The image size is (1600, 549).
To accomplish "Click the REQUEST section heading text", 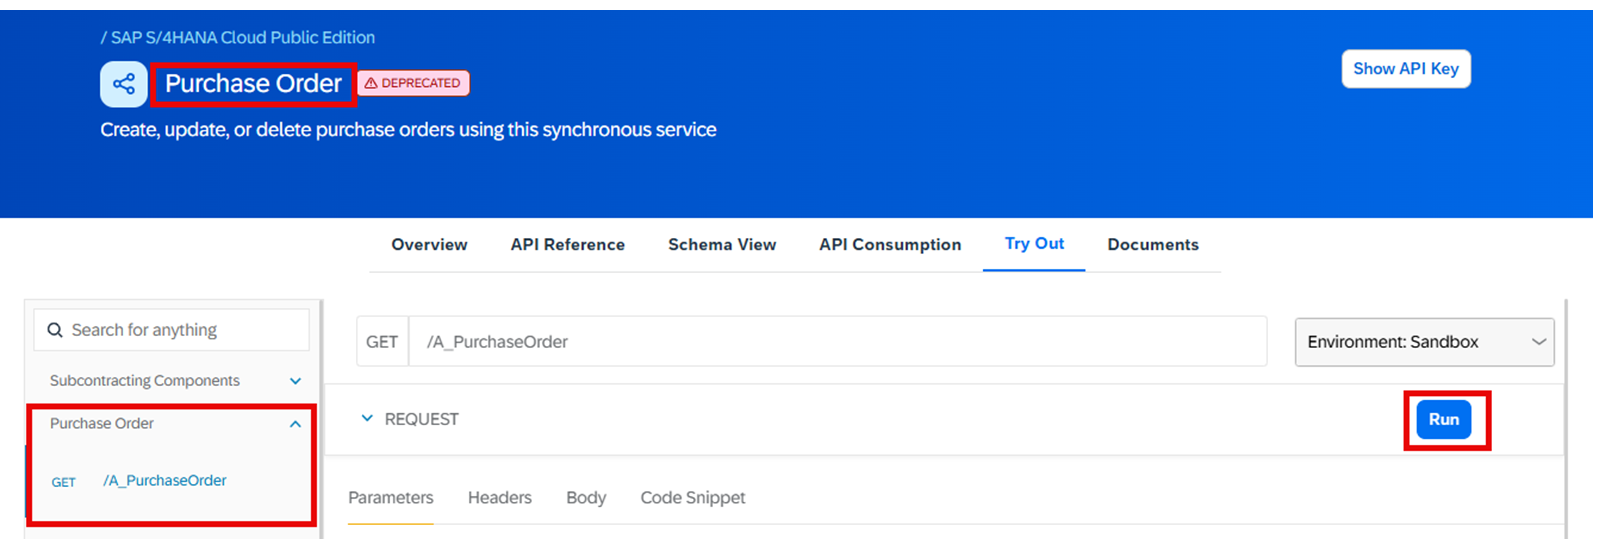I will click(422, 419).
